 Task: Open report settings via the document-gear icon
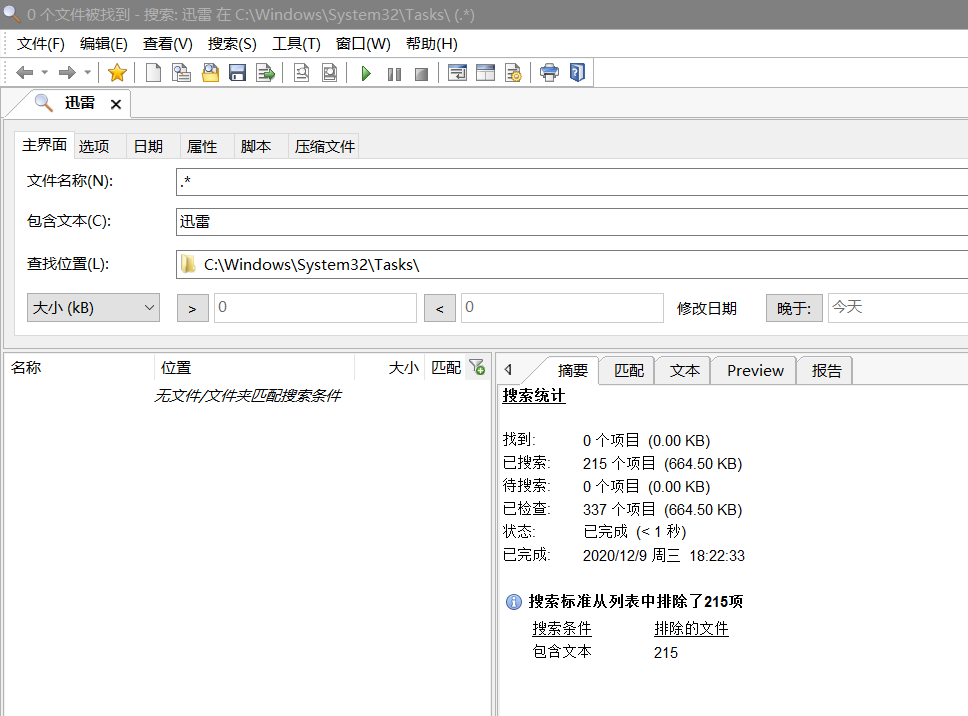513,72
